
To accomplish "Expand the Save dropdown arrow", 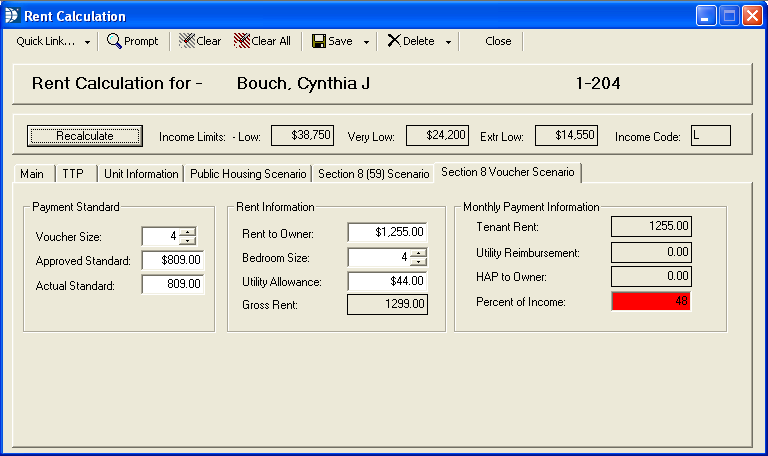I will [366, 42].
